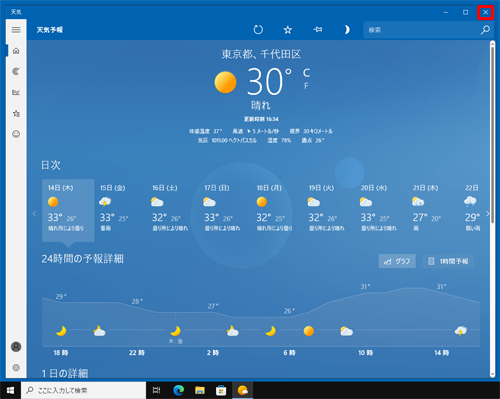Show previous days with left chevron
500x399 pixels.
(34, 213)
